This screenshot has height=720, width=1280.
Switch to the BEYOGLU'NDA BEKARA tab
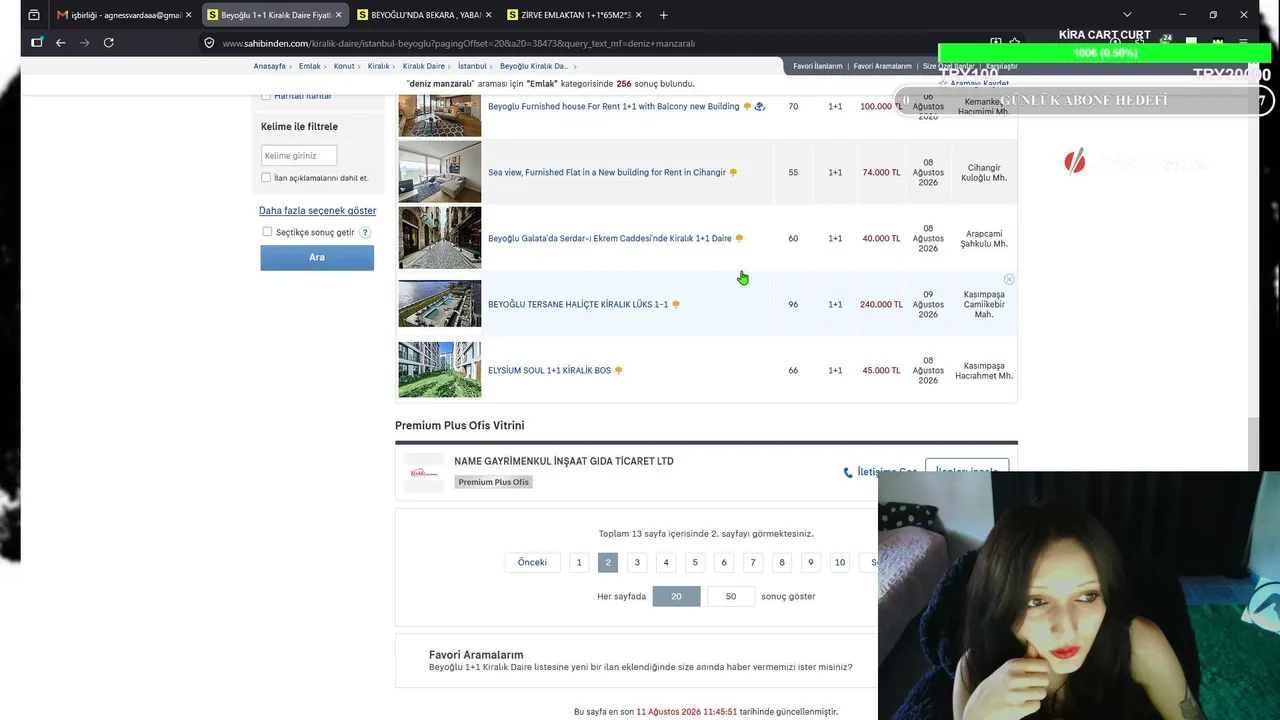[x=424, y=15]
